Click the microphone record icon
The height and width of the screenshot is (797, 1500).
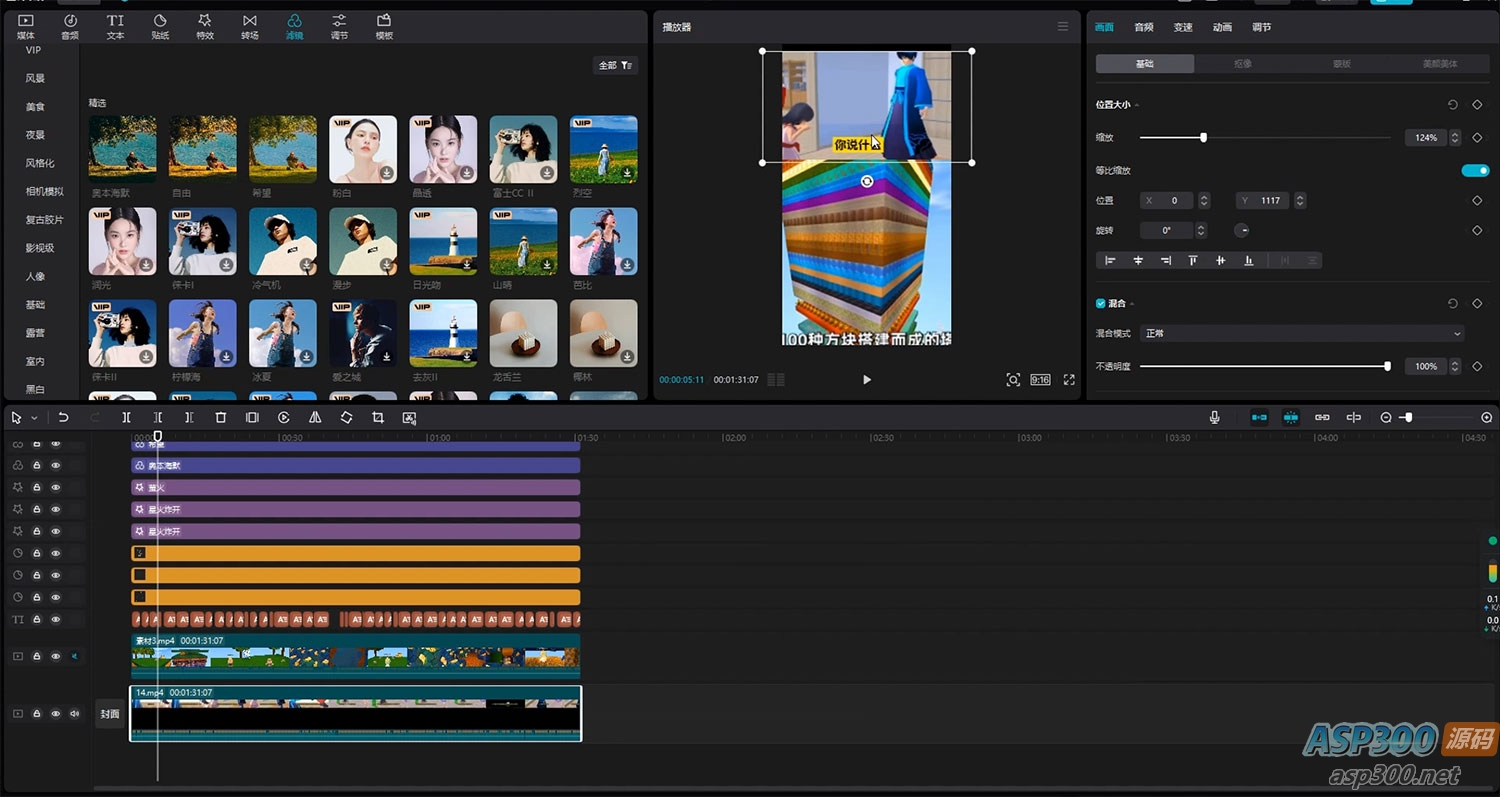tap(1214, 418)
